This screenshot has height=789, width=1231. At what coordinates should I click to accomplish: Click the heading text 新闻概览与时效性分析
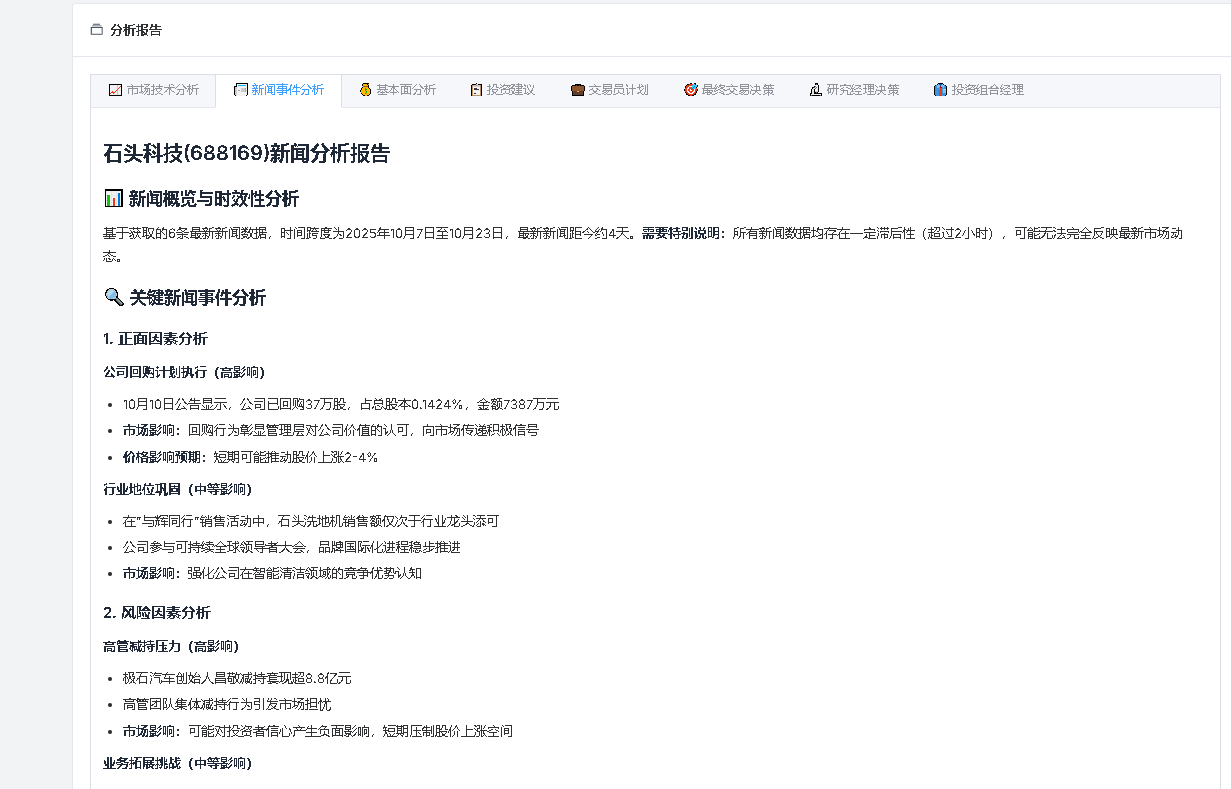point(214,198)
